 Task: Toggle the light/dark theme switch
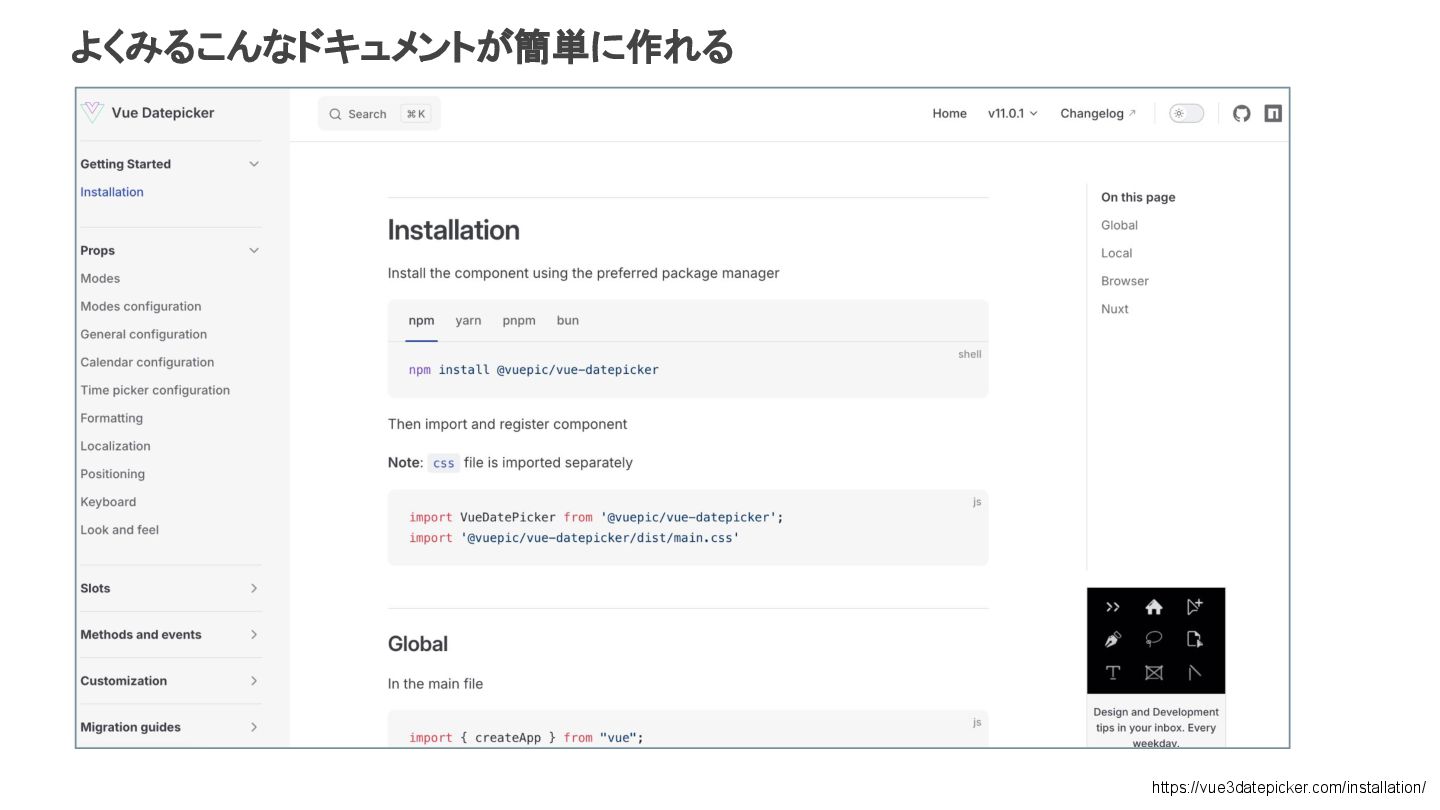[1186, 114]
